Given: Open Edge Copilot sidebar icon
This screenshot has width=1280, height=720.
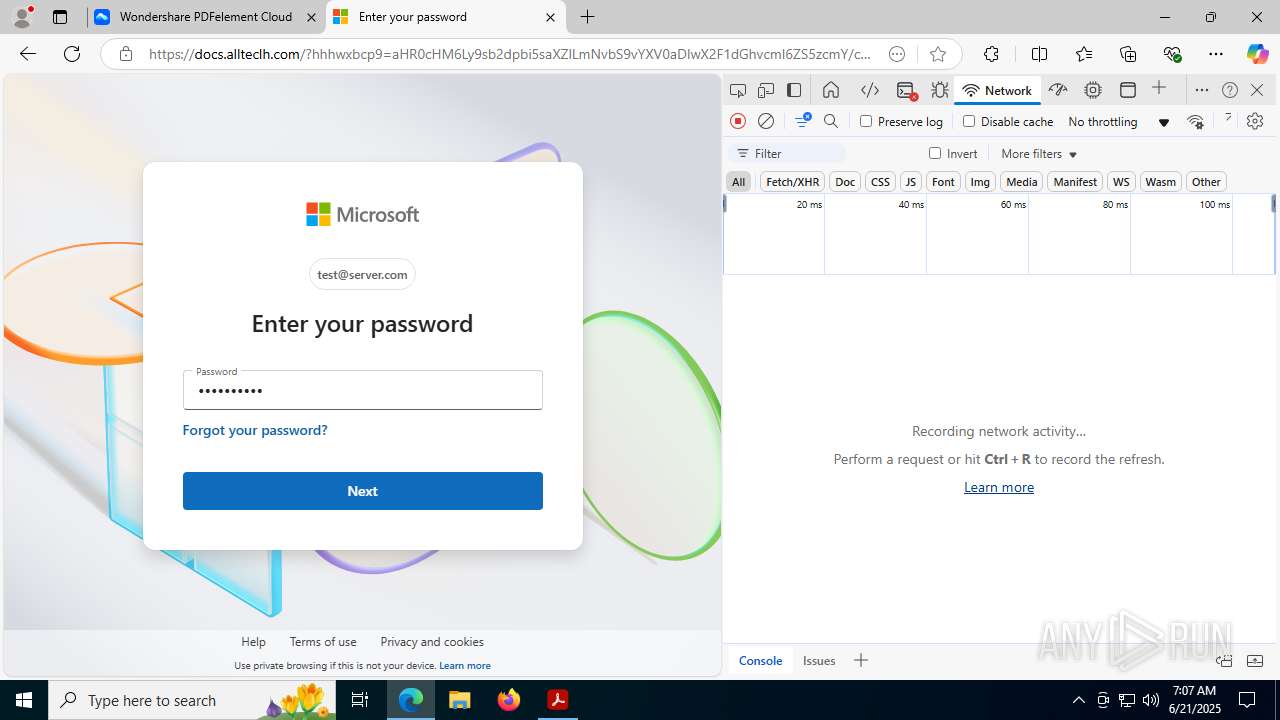Looking at the screenshot, I should tap(1257, 54).
